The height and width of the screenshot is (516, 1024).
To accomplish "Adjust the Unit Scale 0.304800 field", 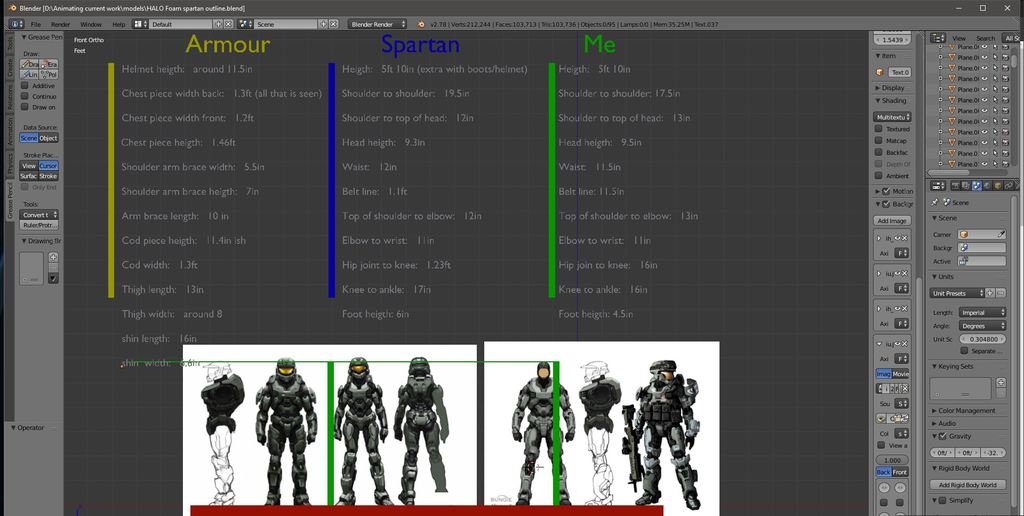I will pyautogui.click(x=982, y=339).
